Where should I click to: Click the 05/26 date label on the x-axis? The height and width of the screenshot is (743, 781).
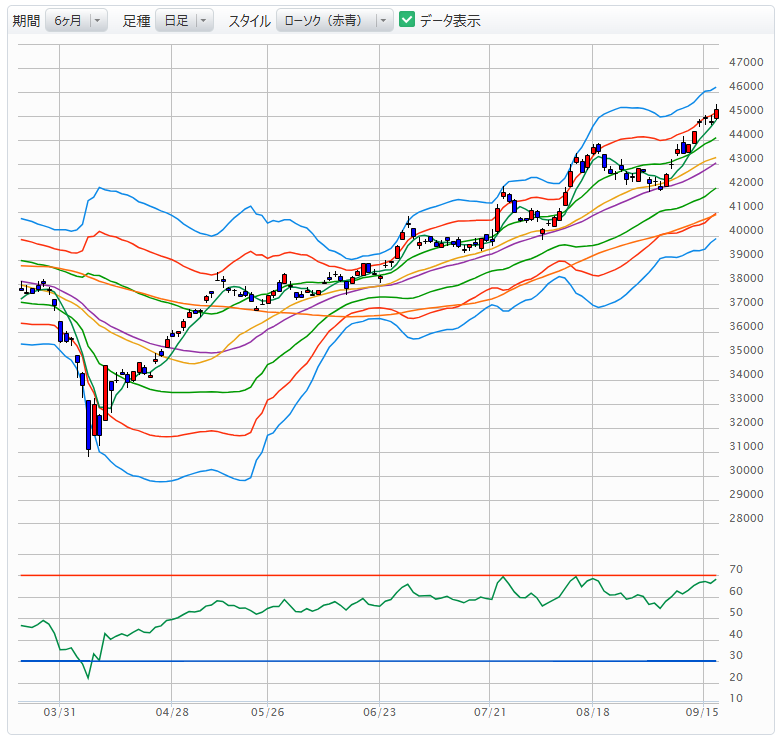tap(266, 712)
